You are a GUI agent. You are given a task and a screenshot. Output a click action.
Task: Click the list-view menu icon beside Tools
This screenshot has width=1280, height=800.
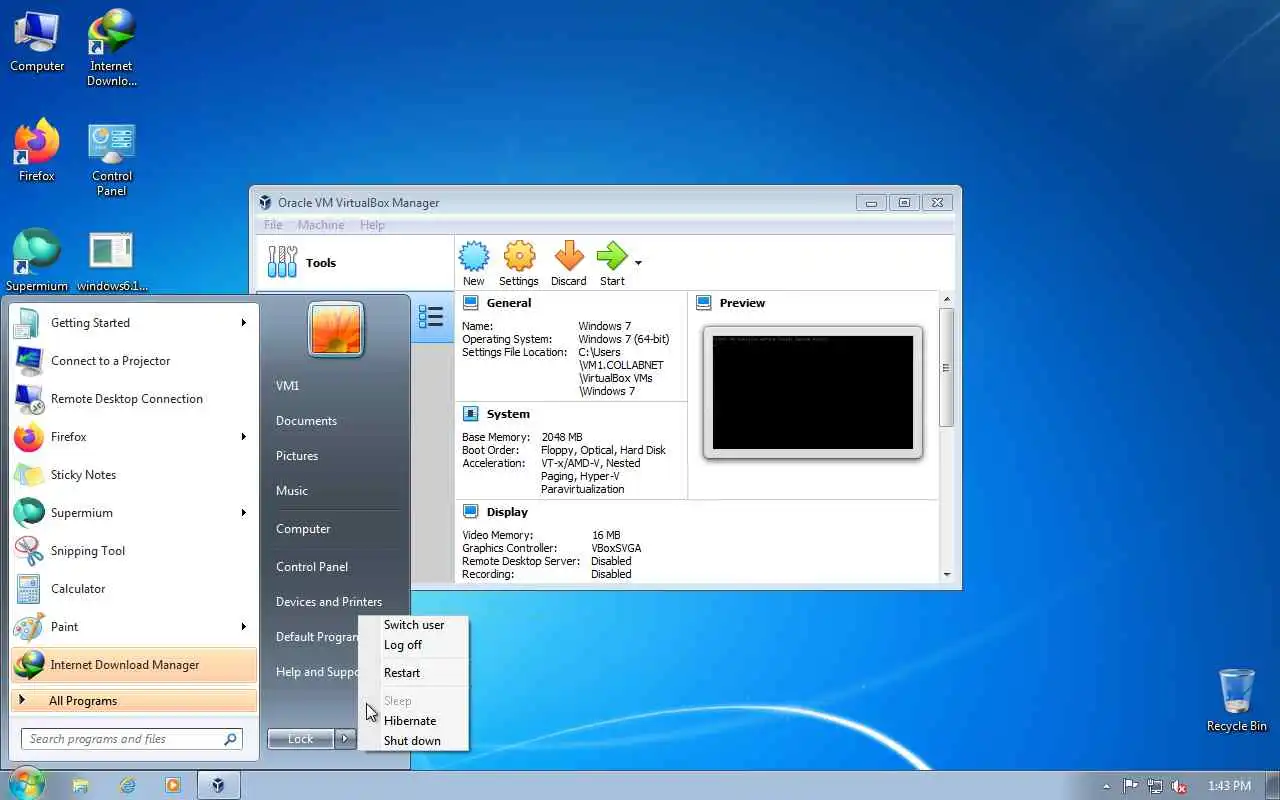click(x=431, y=317)
